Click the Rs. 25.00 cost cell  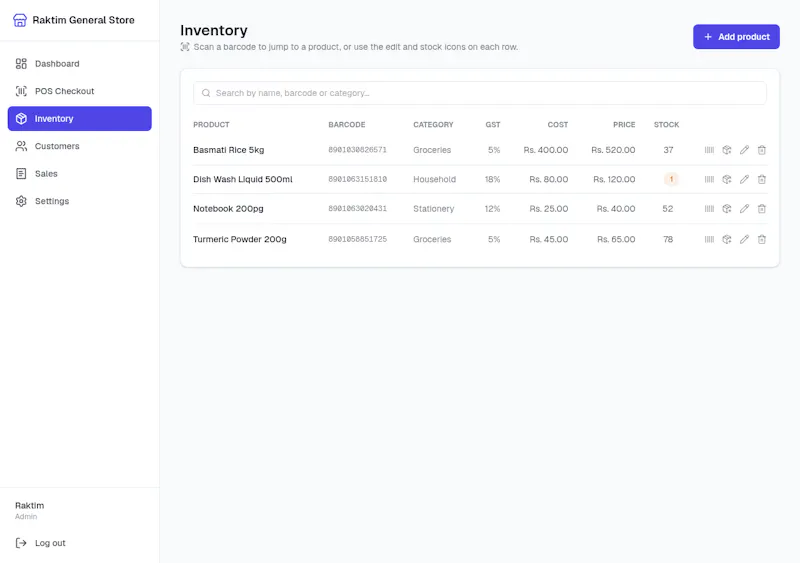click(x=548, y=209)
